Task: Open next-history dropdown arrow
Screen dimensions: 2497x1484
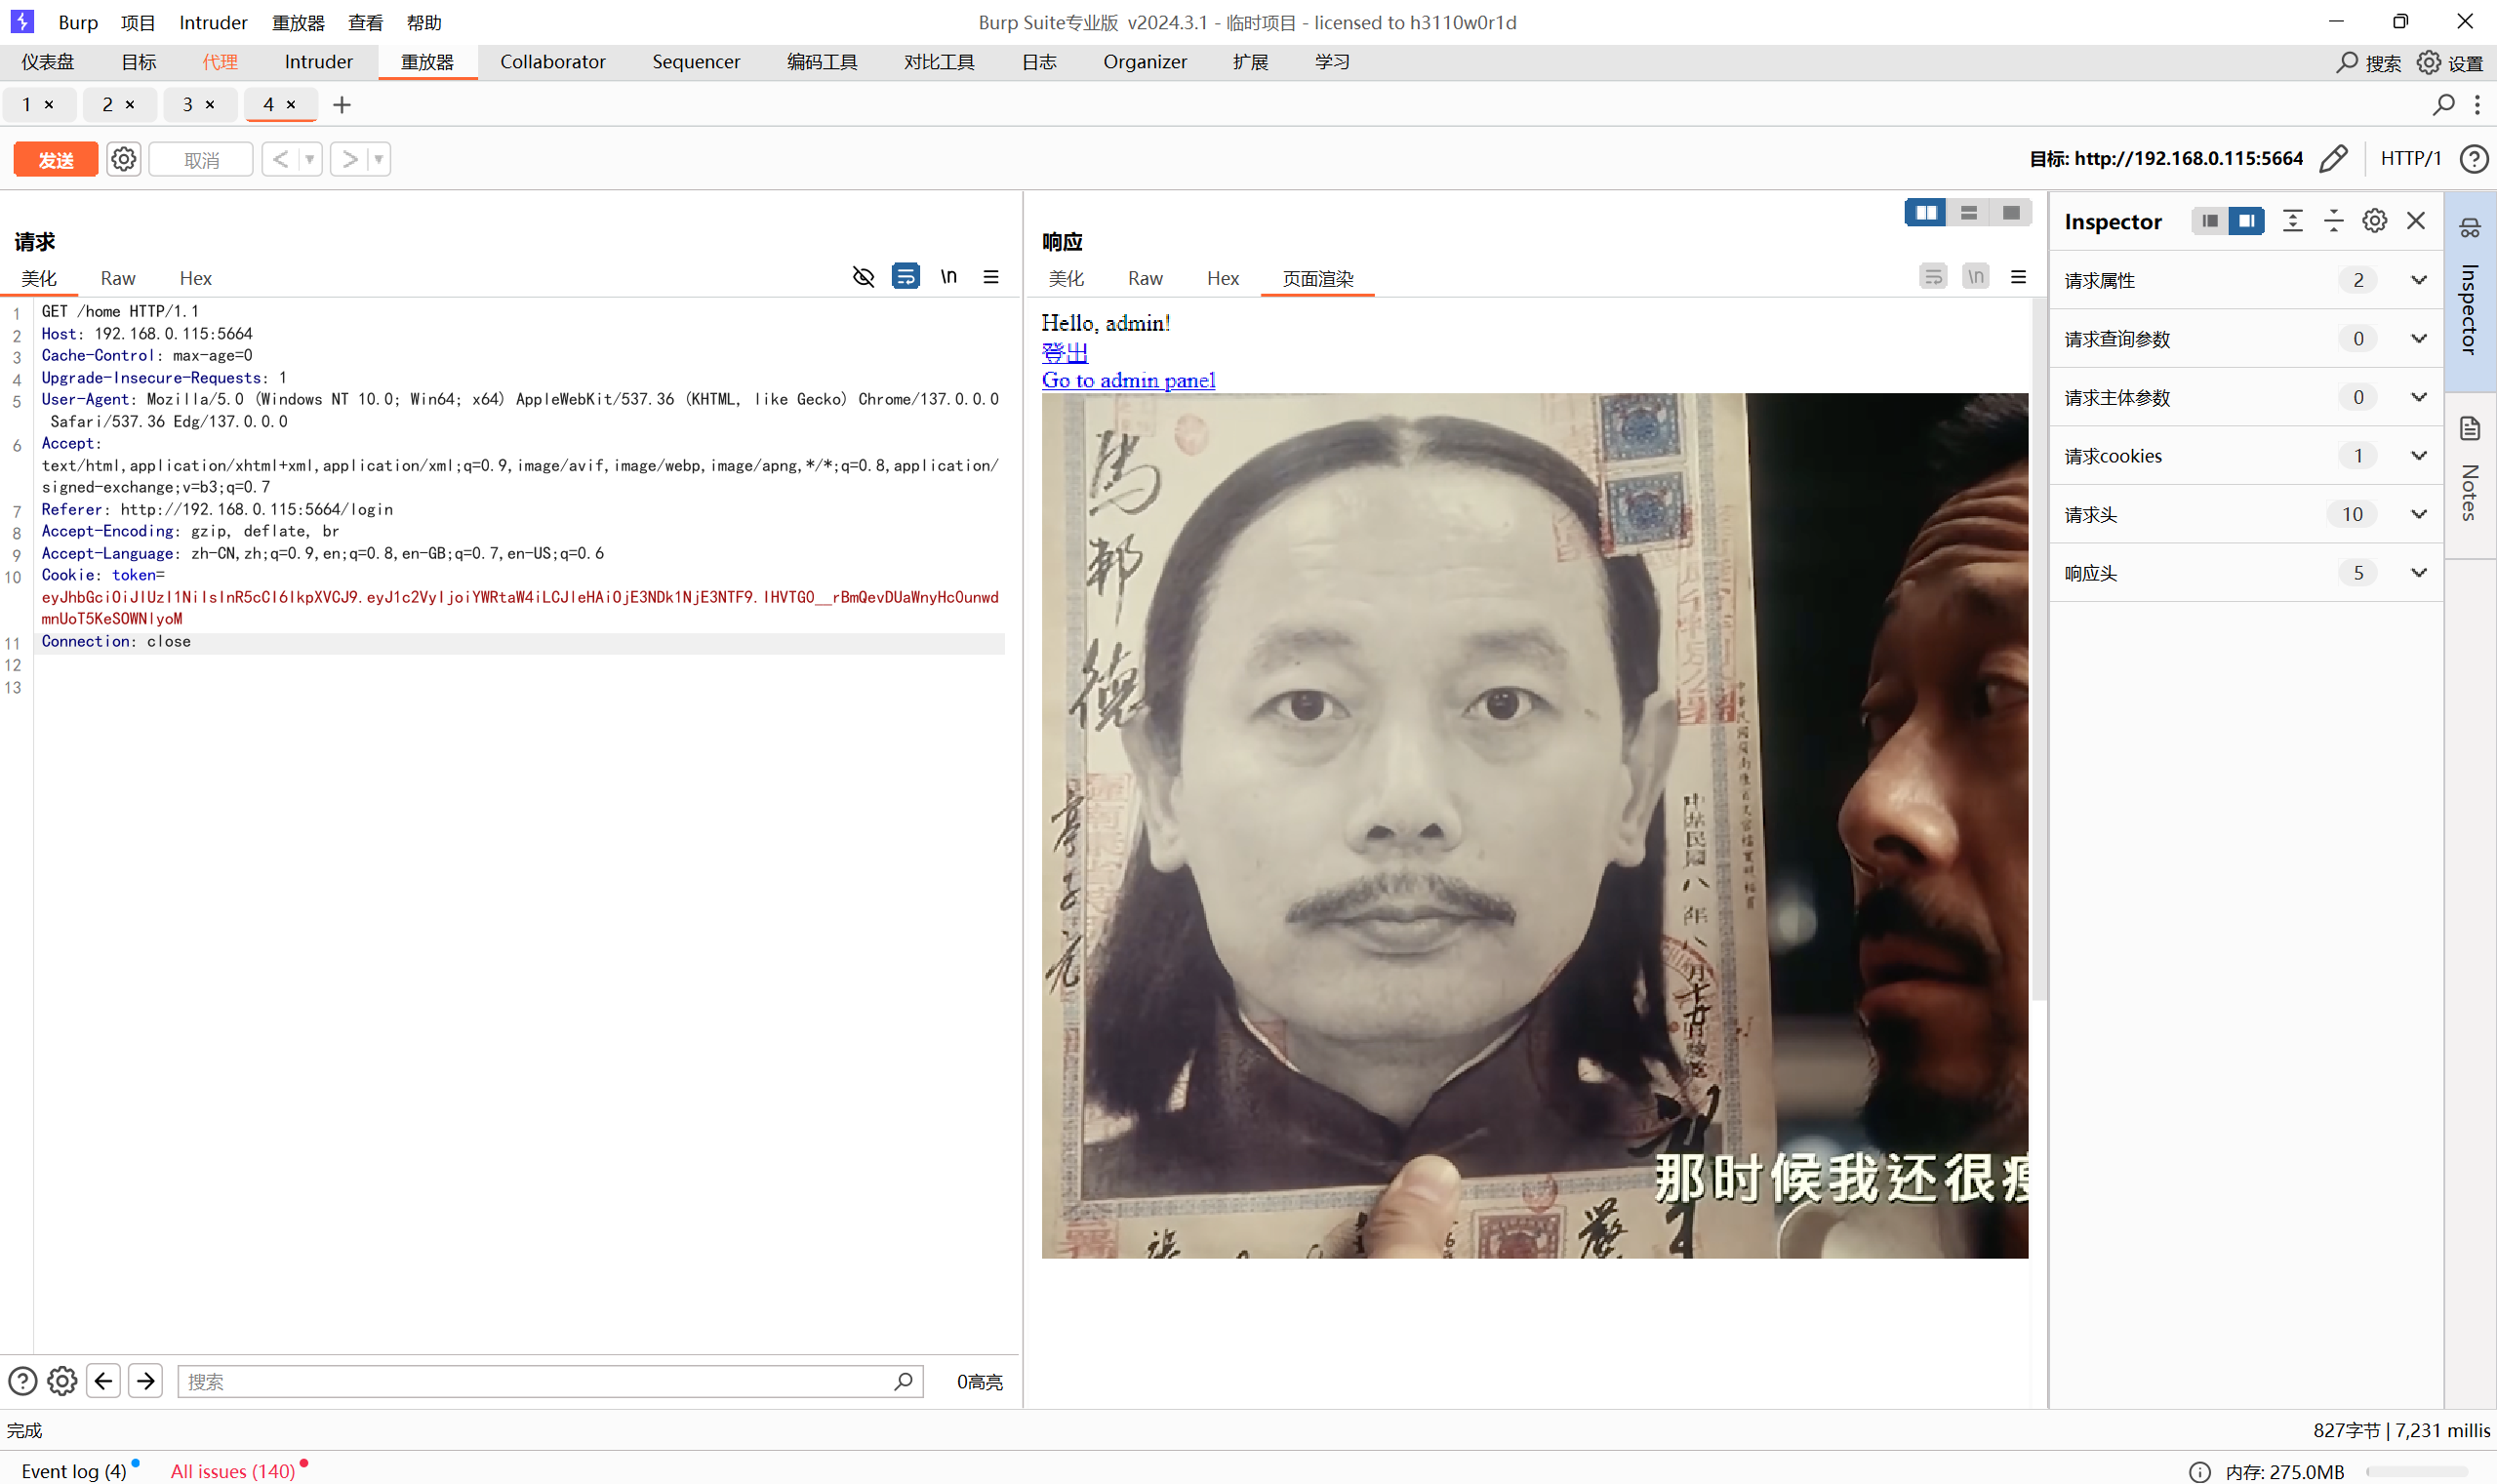Action: [x=379, y=159]
